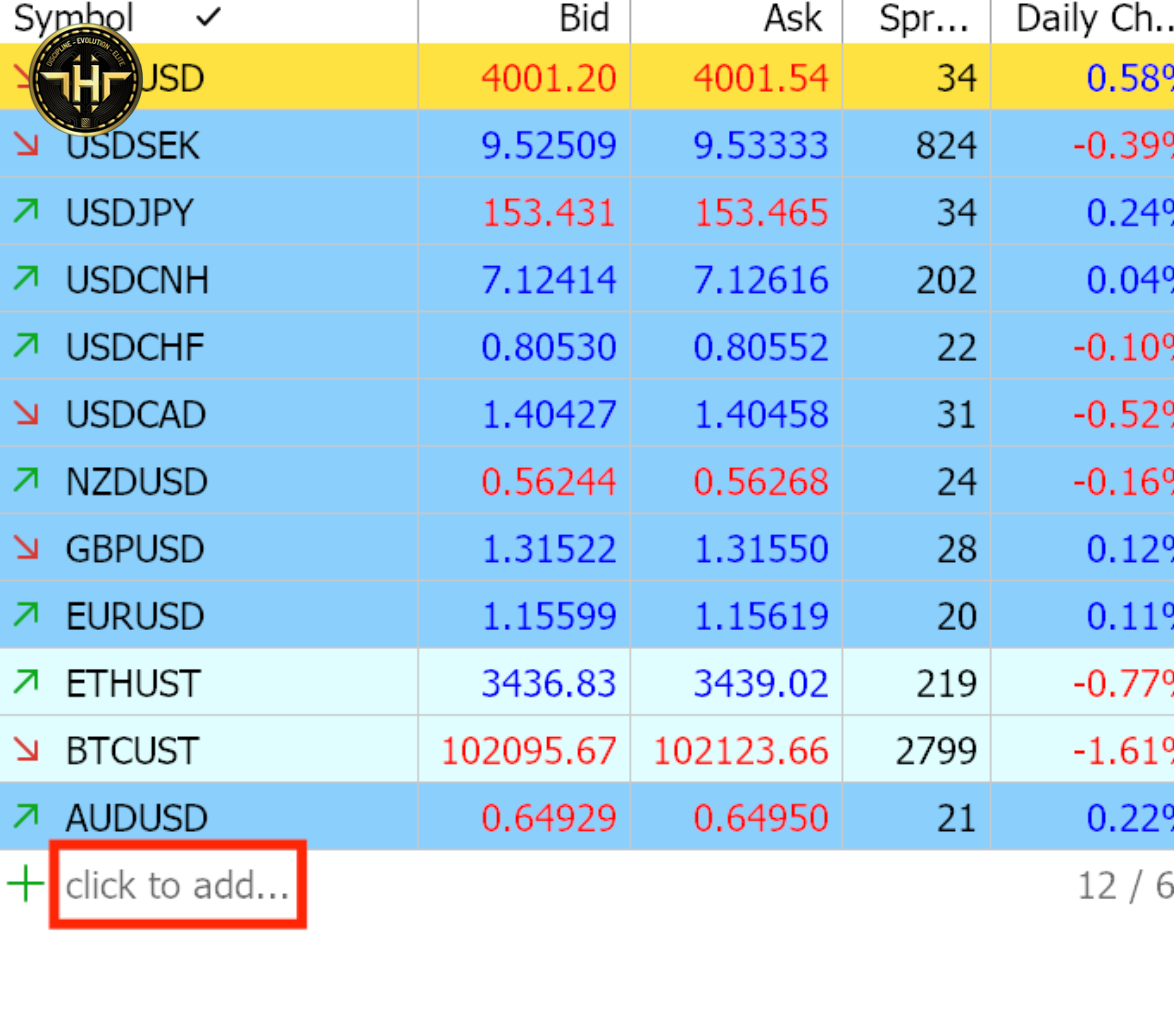This screenshot has width=1174, height=1034.
Task: Click the red down arrow beside GBPUSD
Action: tap(27, 548)
